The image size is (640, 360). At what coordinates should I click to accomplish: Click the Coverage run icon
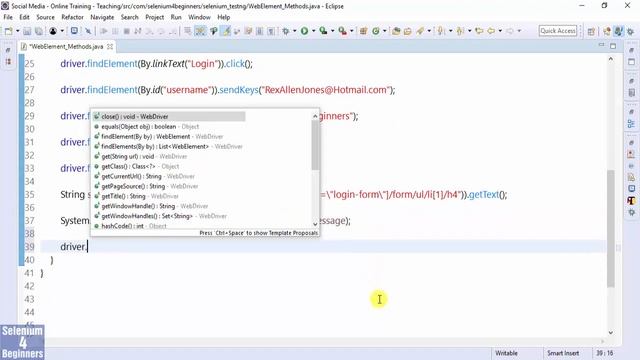tap(323, 31)
